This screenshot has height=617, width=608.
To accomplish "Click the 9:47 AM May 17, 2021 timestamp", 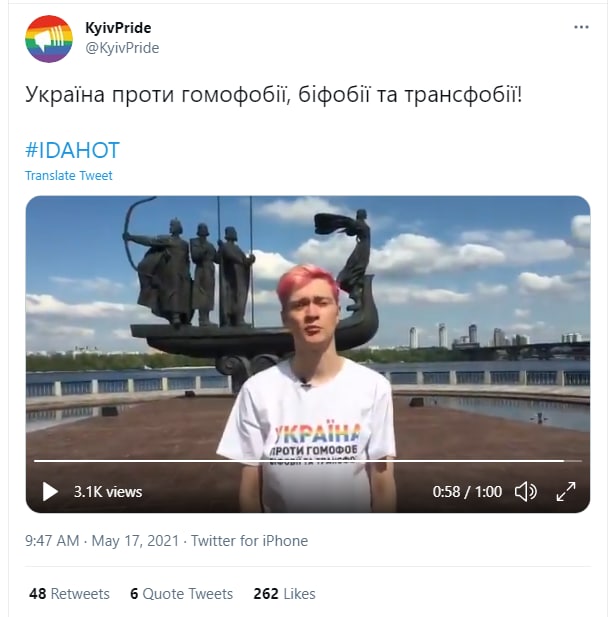I will pos(102,541).
